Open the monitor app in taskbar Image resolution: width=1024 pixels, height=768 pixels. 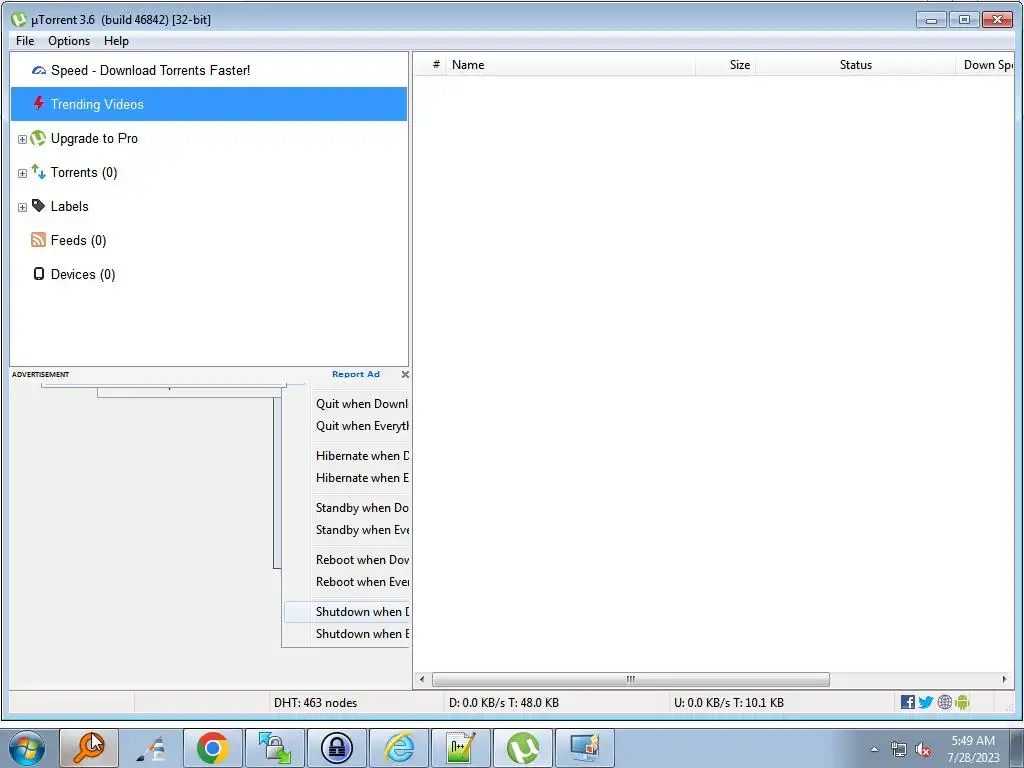click(x=585, y=748)
